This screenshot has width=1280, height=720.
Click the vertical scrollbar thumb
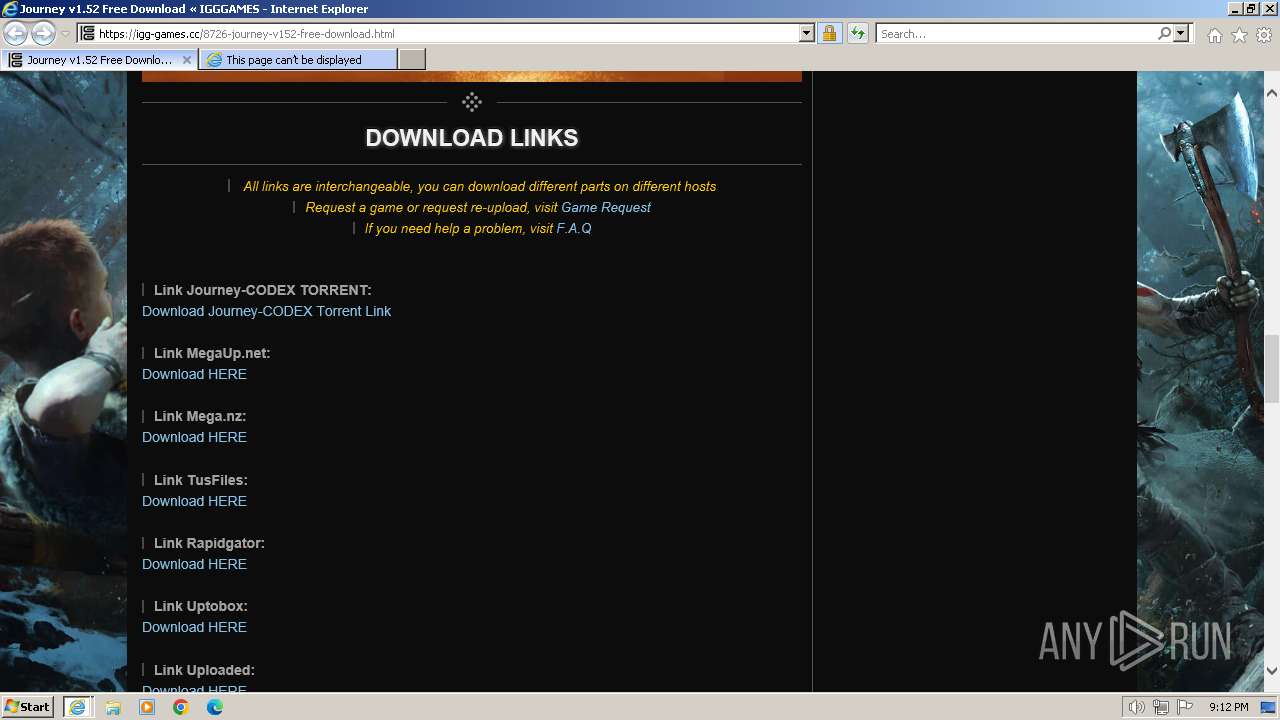[1271, 368]
